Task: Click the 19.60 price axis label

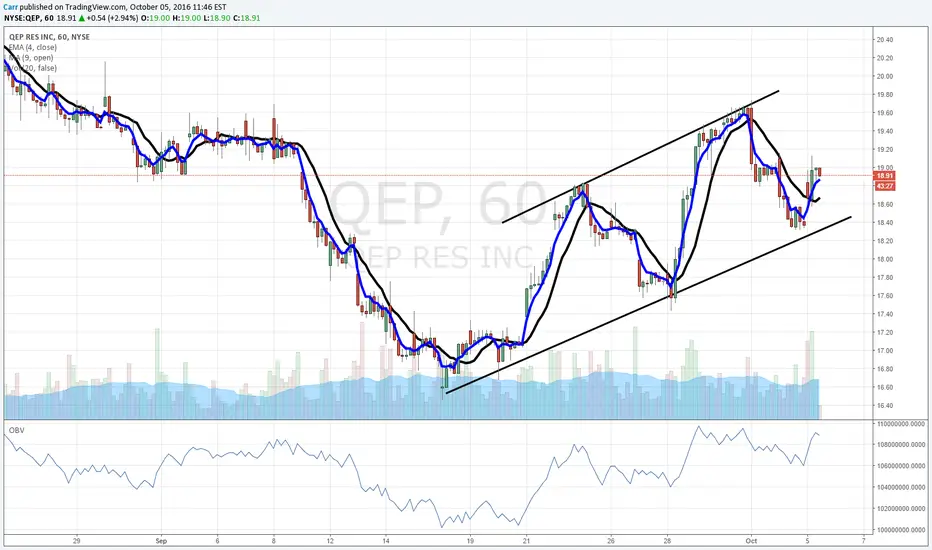Action: click(884, 113)
